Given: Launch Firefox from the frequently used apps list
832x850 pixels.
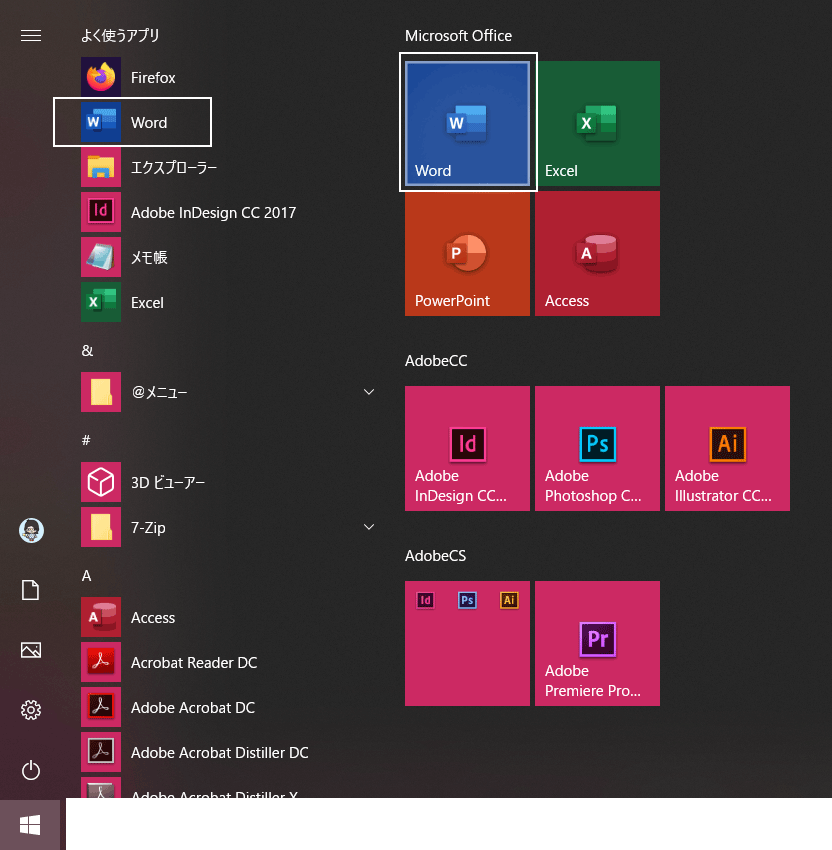Looking at the screenshot, I should coord(228,78).
